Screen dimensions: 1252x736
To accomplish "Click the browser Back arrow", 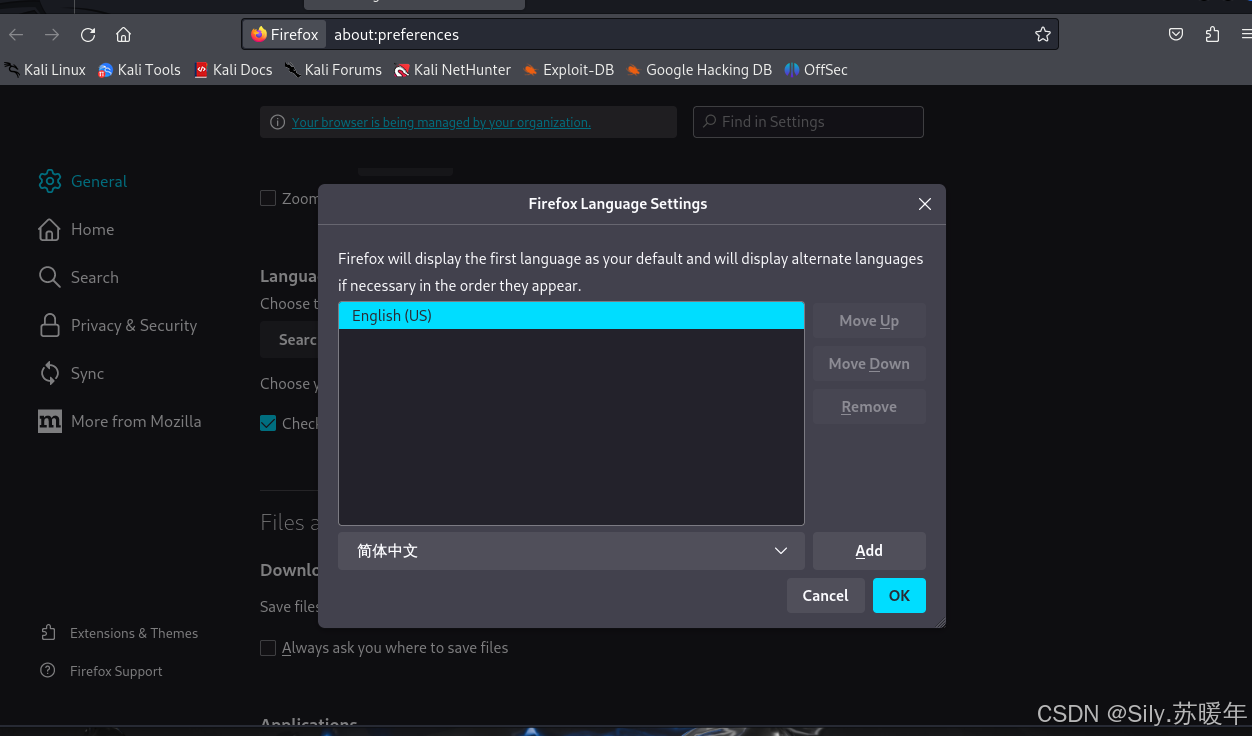I will 16,35.
